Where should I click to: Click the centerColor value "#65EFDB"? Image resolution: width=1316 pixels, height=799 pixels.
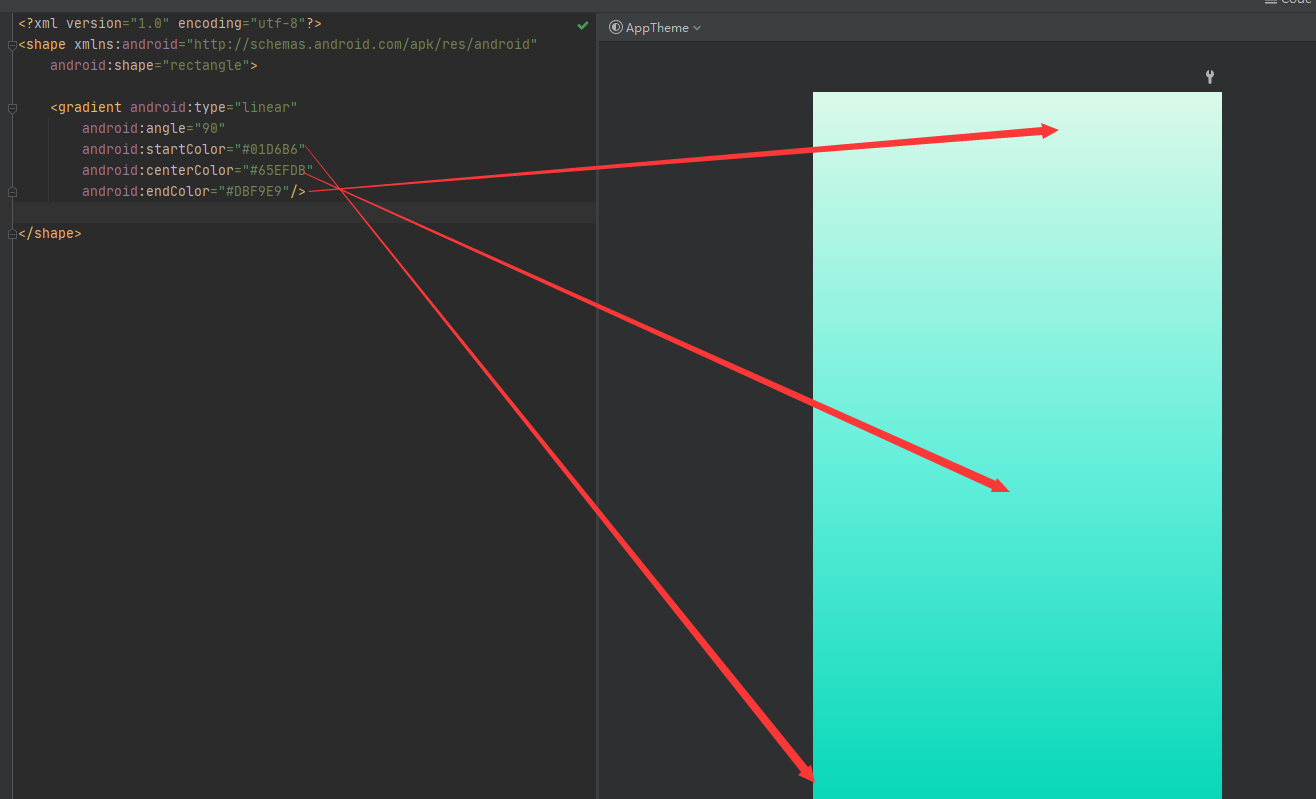(x=278, y=170)
